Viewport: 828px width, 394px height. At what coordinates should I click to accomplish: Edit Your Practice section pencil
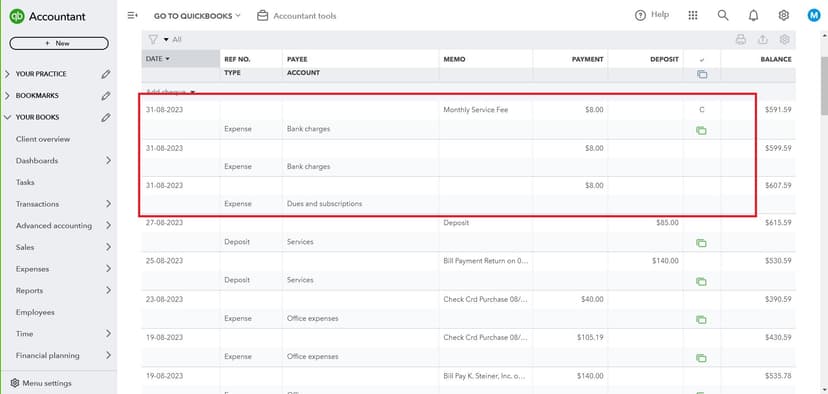coord(106,74)
